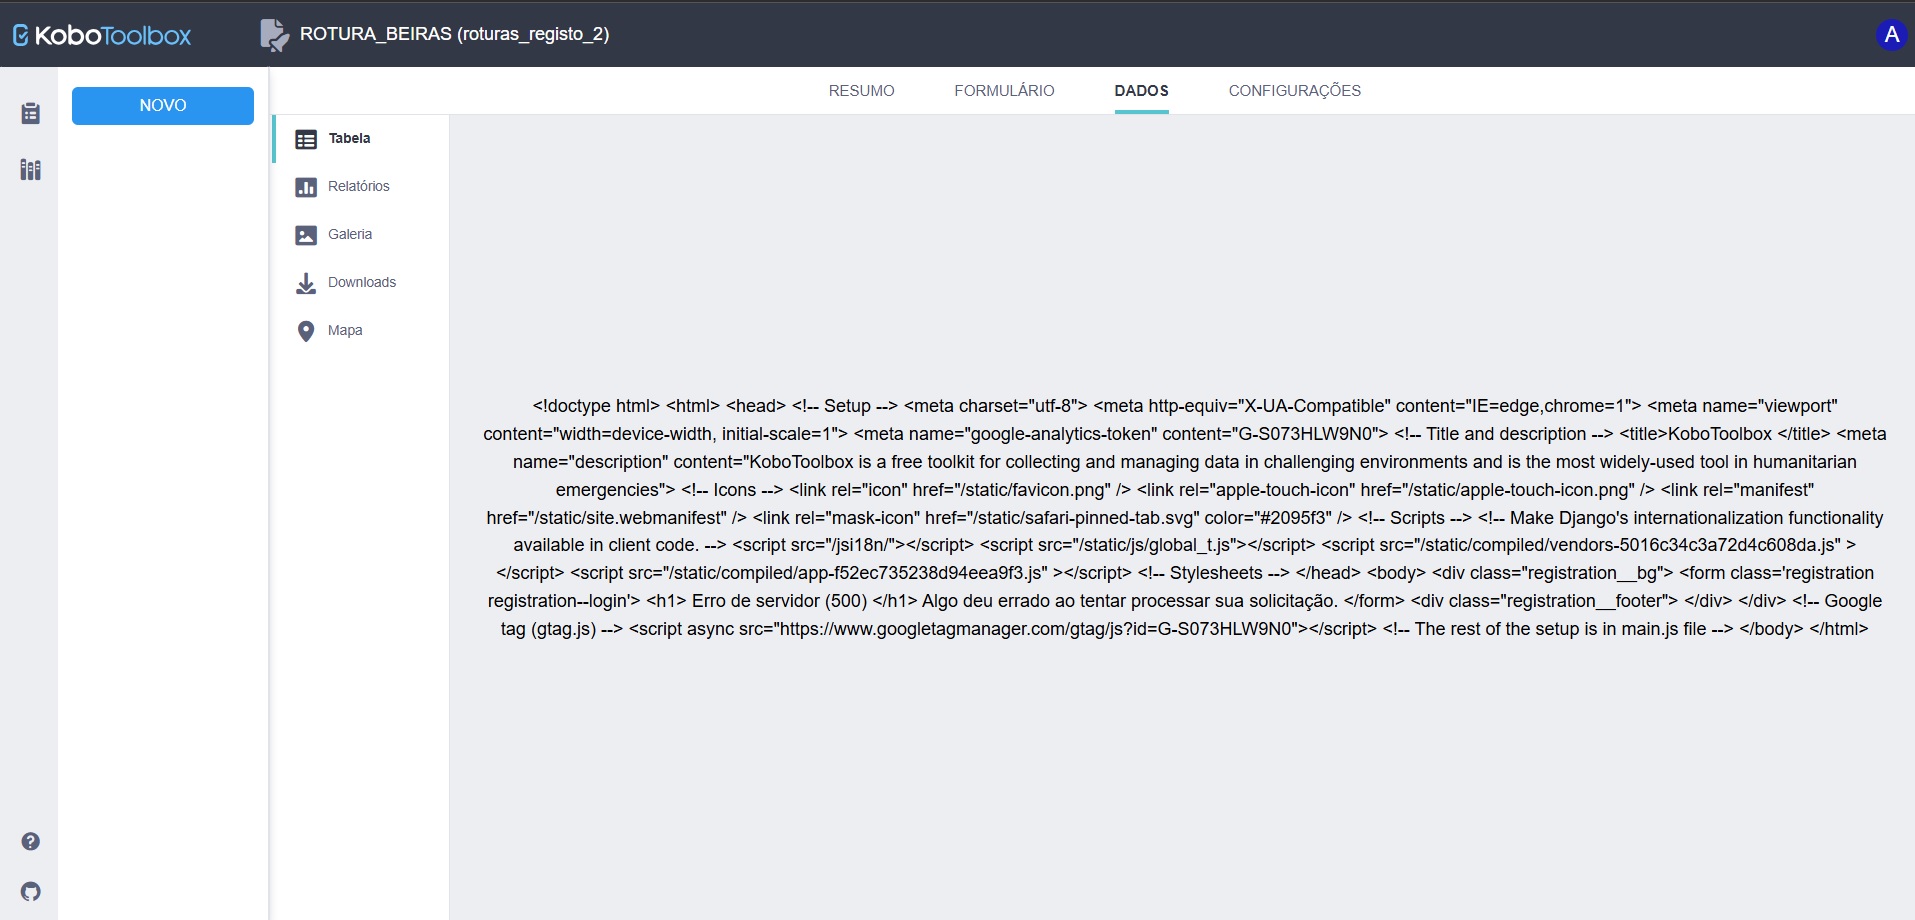Open the help question mark icon

(x=31, y=841)
